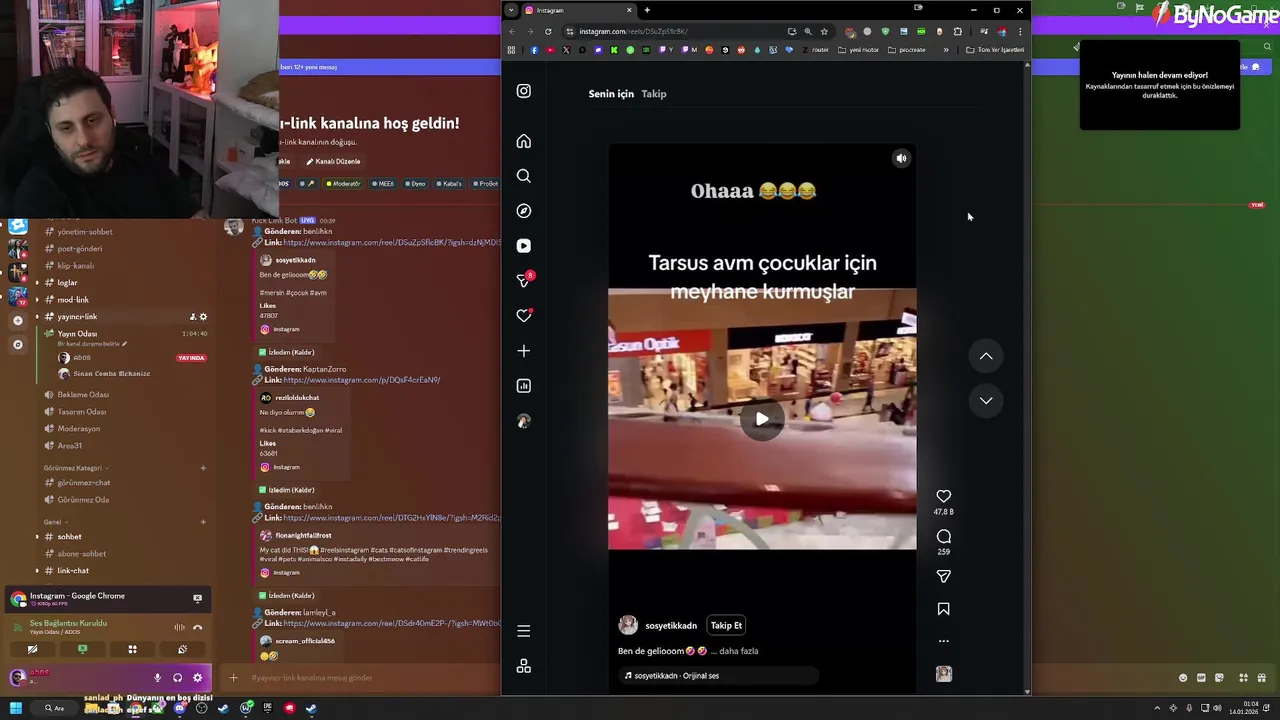Image resolution: width=1280 pixels, height=720 pixels.
Task: Open the Windows Start menu
Action: [x=16, y=708]
